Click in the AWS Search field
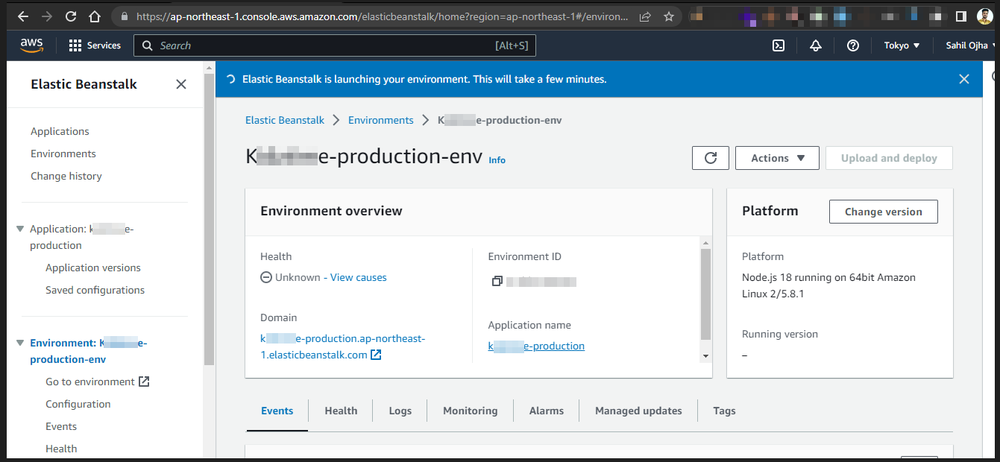The image size is (1000, 462). (335, 45)
